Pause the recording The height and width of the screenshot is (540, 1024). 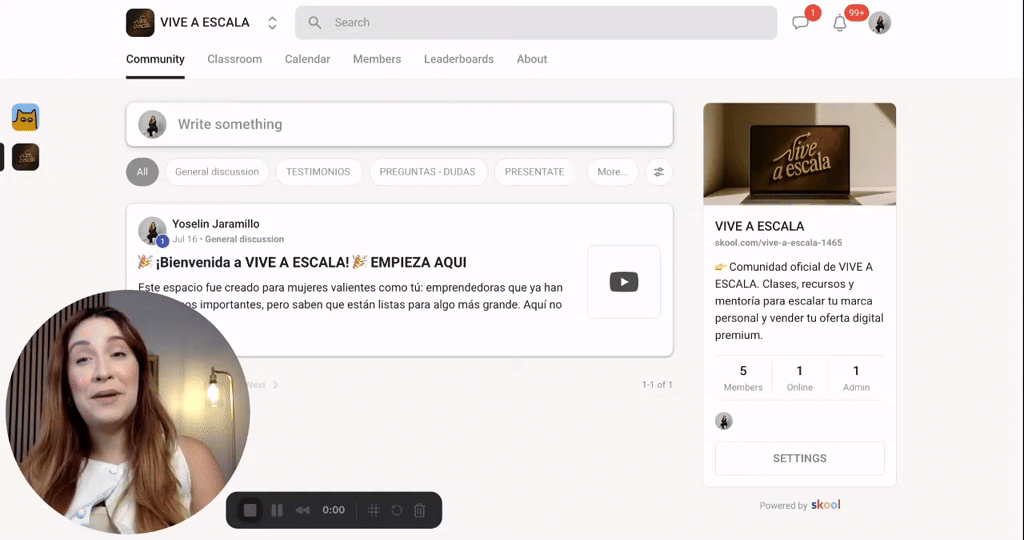tap(277, 510)
